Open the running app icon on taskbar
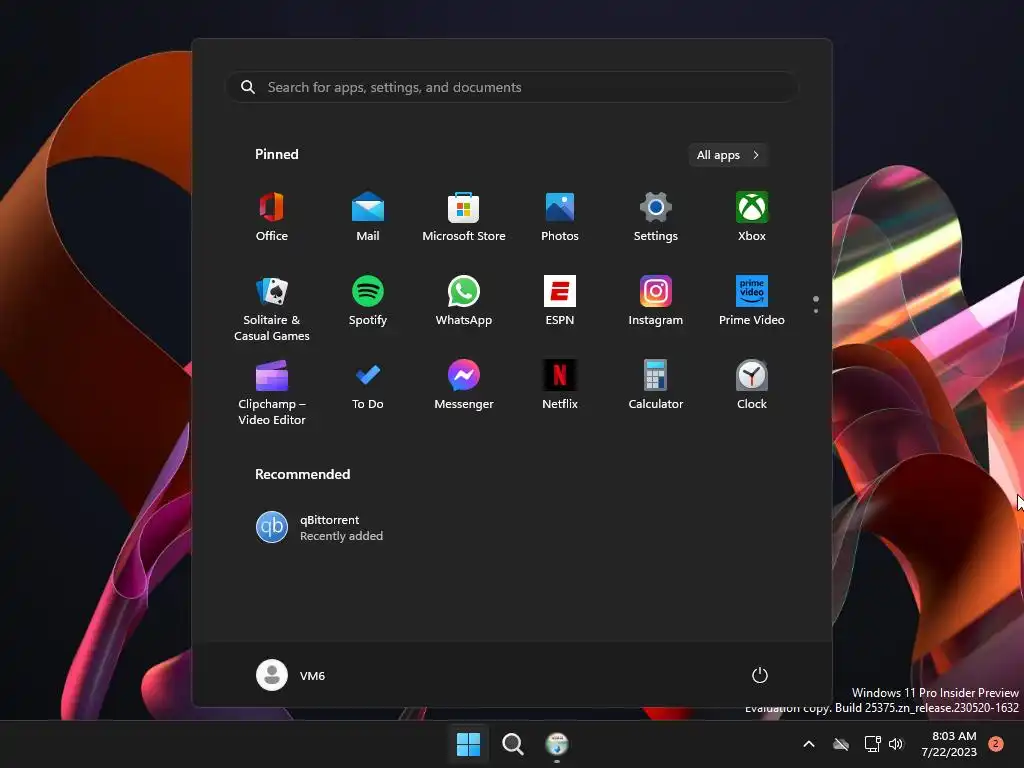 [557, 744]
